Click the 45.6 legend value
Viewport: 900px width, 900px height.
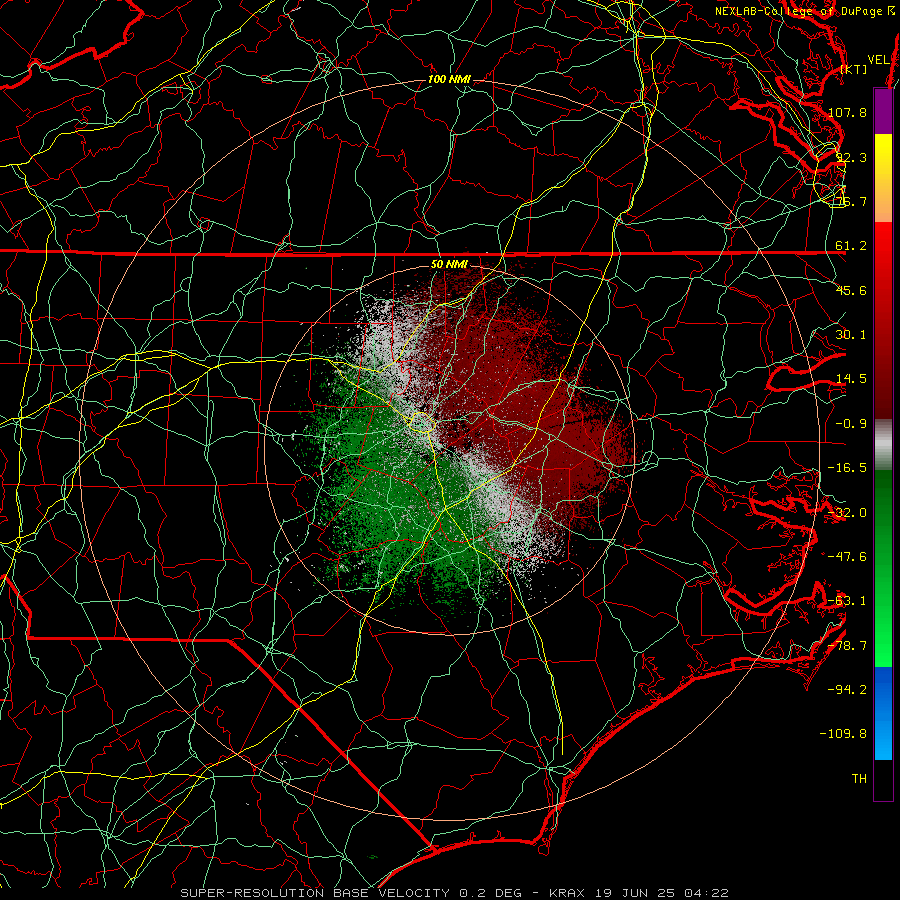(851, 290)
